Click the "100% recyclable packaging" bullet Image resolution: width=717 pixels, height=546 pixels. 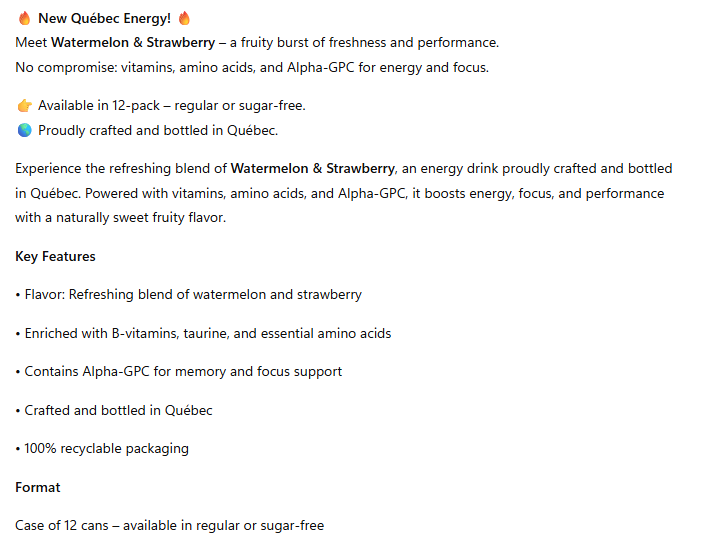click(105, 449)
